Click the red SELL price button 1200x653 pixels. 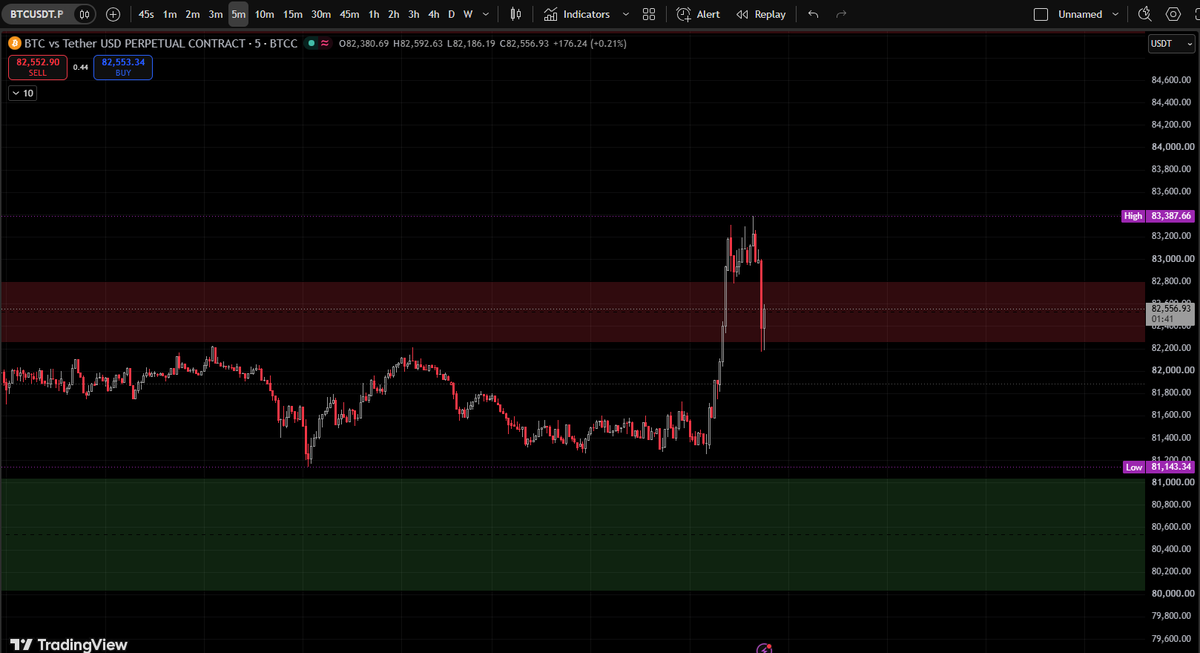tap(37, 67)
